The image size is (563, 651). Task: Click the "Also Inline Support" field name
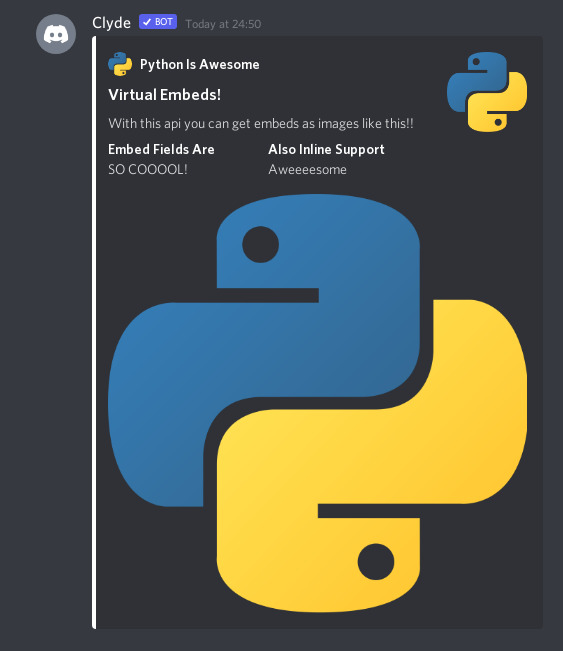click(x=326, y=149)
